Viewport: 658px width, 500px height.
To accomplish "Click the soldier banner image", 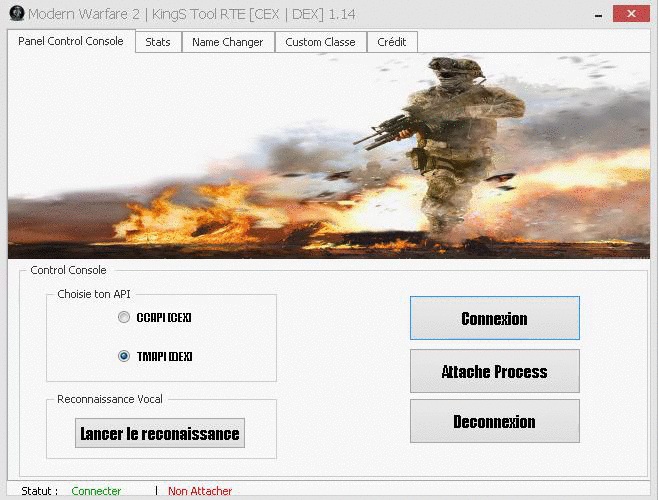I will coord(329,155).
